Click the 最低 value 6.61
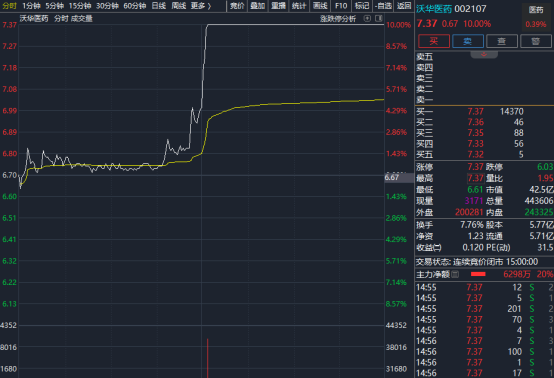Image resolution: width=554 pixels, height=378 pixels. [x=475, y=189]
